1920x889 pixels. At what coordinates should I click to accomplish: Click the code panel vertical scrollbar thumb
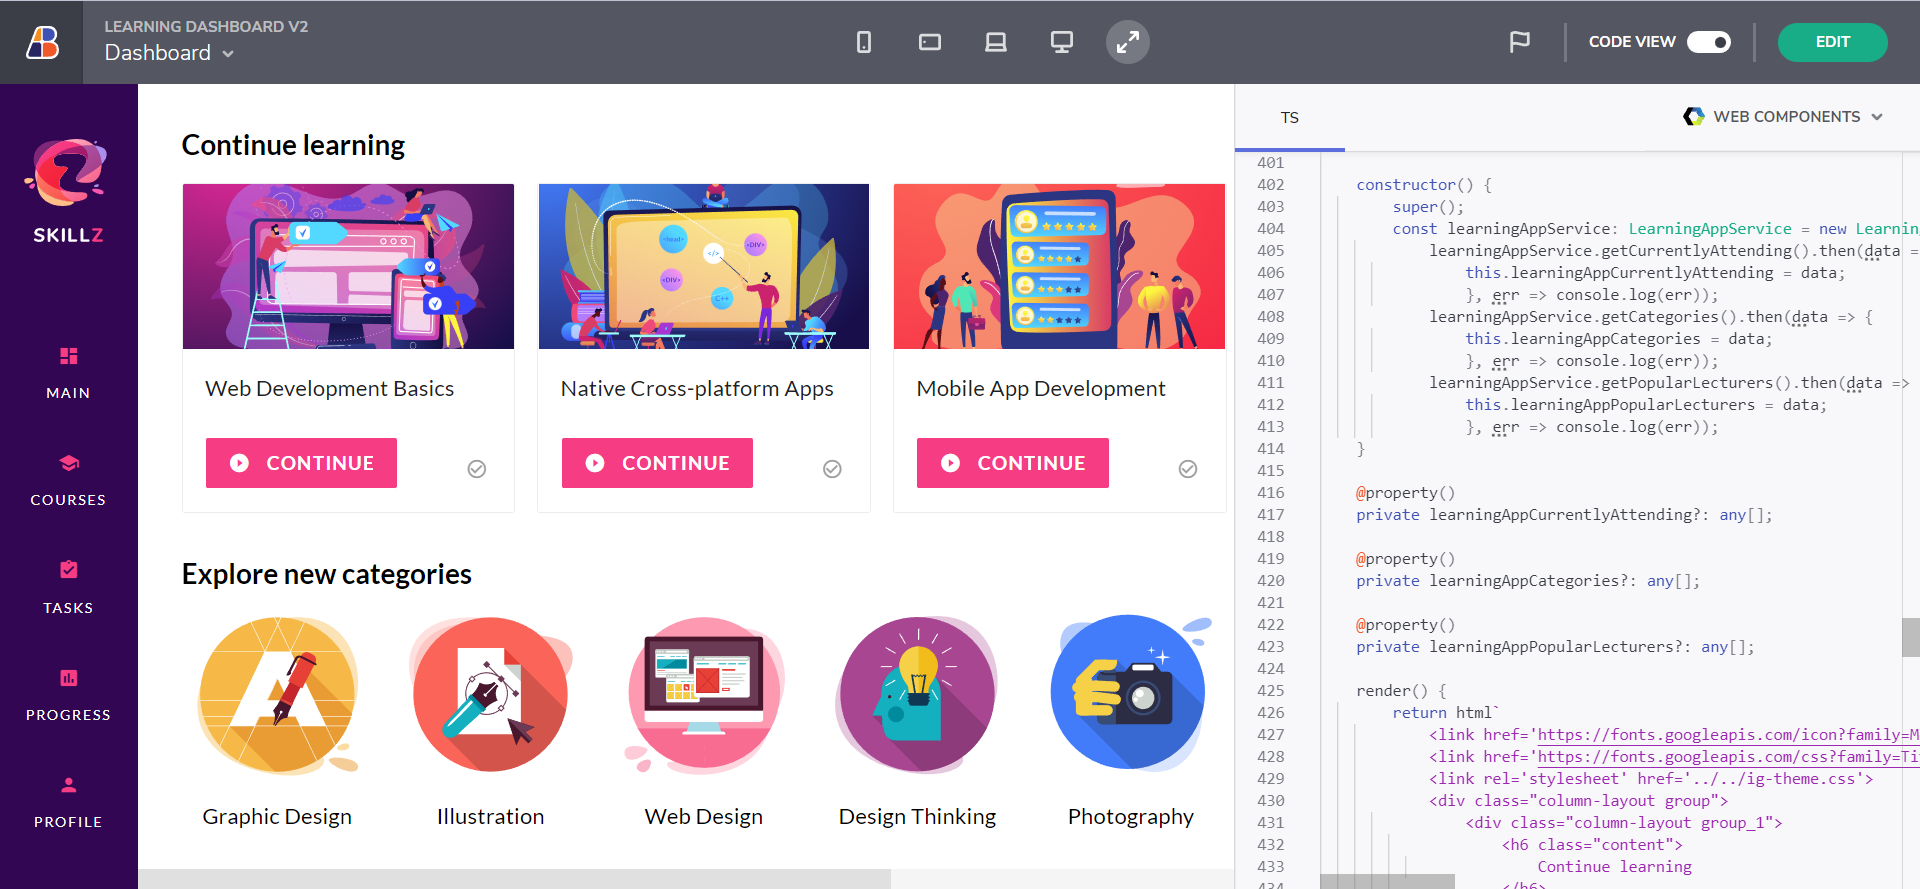pos(1910,637)
